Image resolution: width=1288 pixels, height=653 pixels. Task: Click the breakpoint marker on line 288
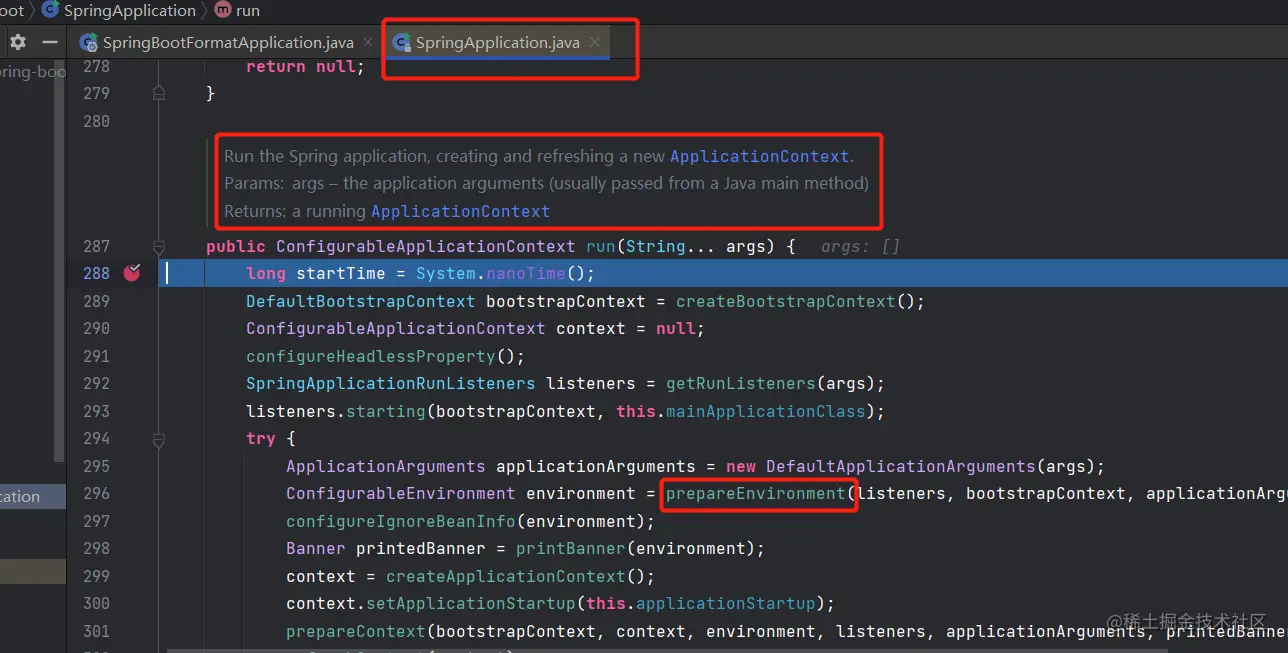[x=131, y=273]
